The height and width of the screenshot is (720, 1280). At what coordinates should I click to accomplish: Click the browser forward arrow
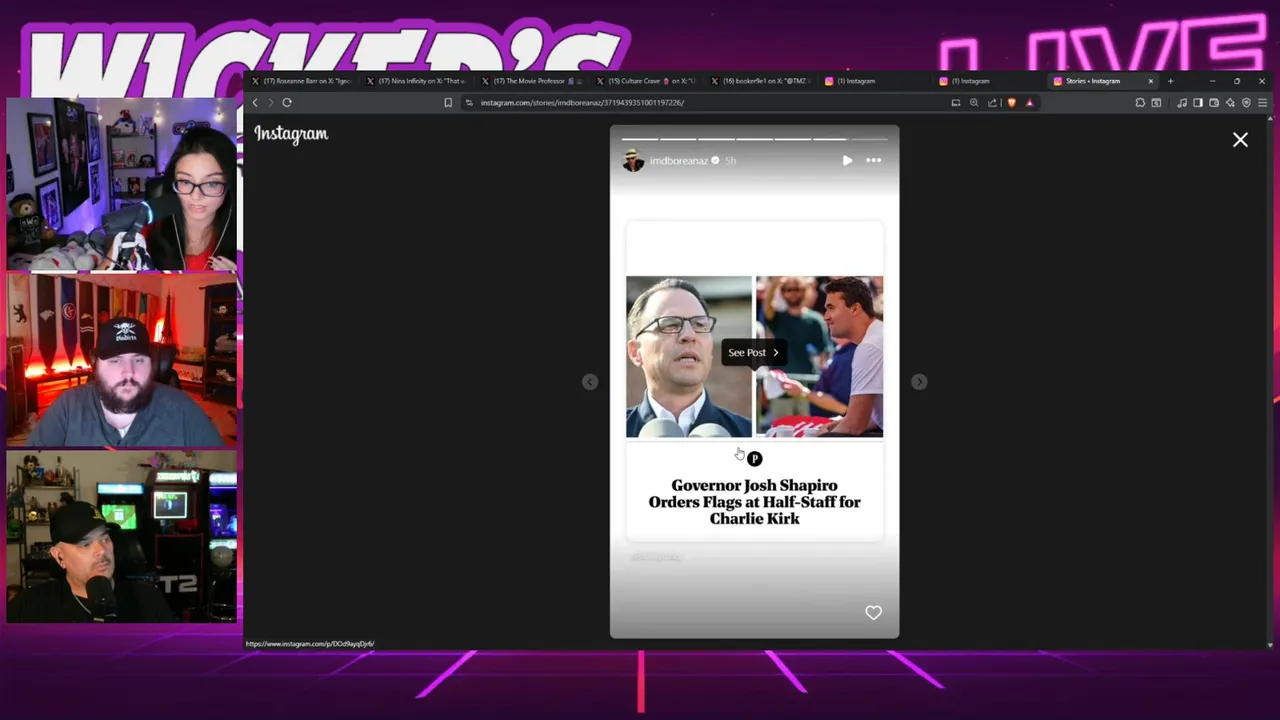click(x=270, y=102)
